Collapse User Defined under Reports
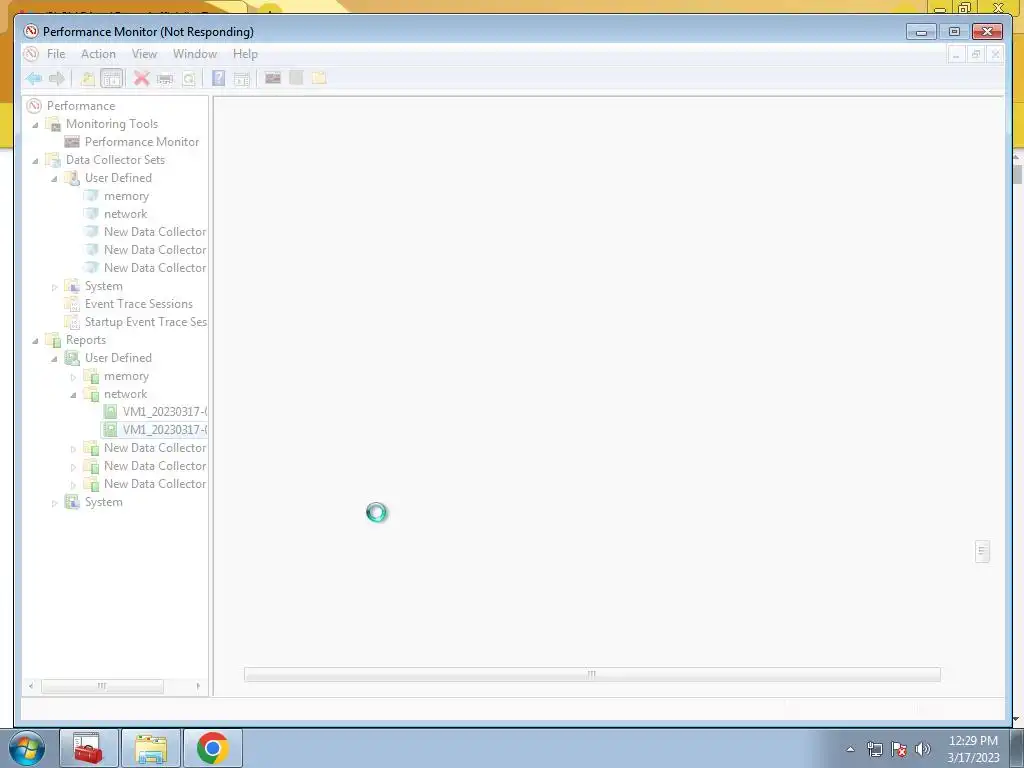Viewport: 1024px width, 768px height. click(x=55, y=359)
